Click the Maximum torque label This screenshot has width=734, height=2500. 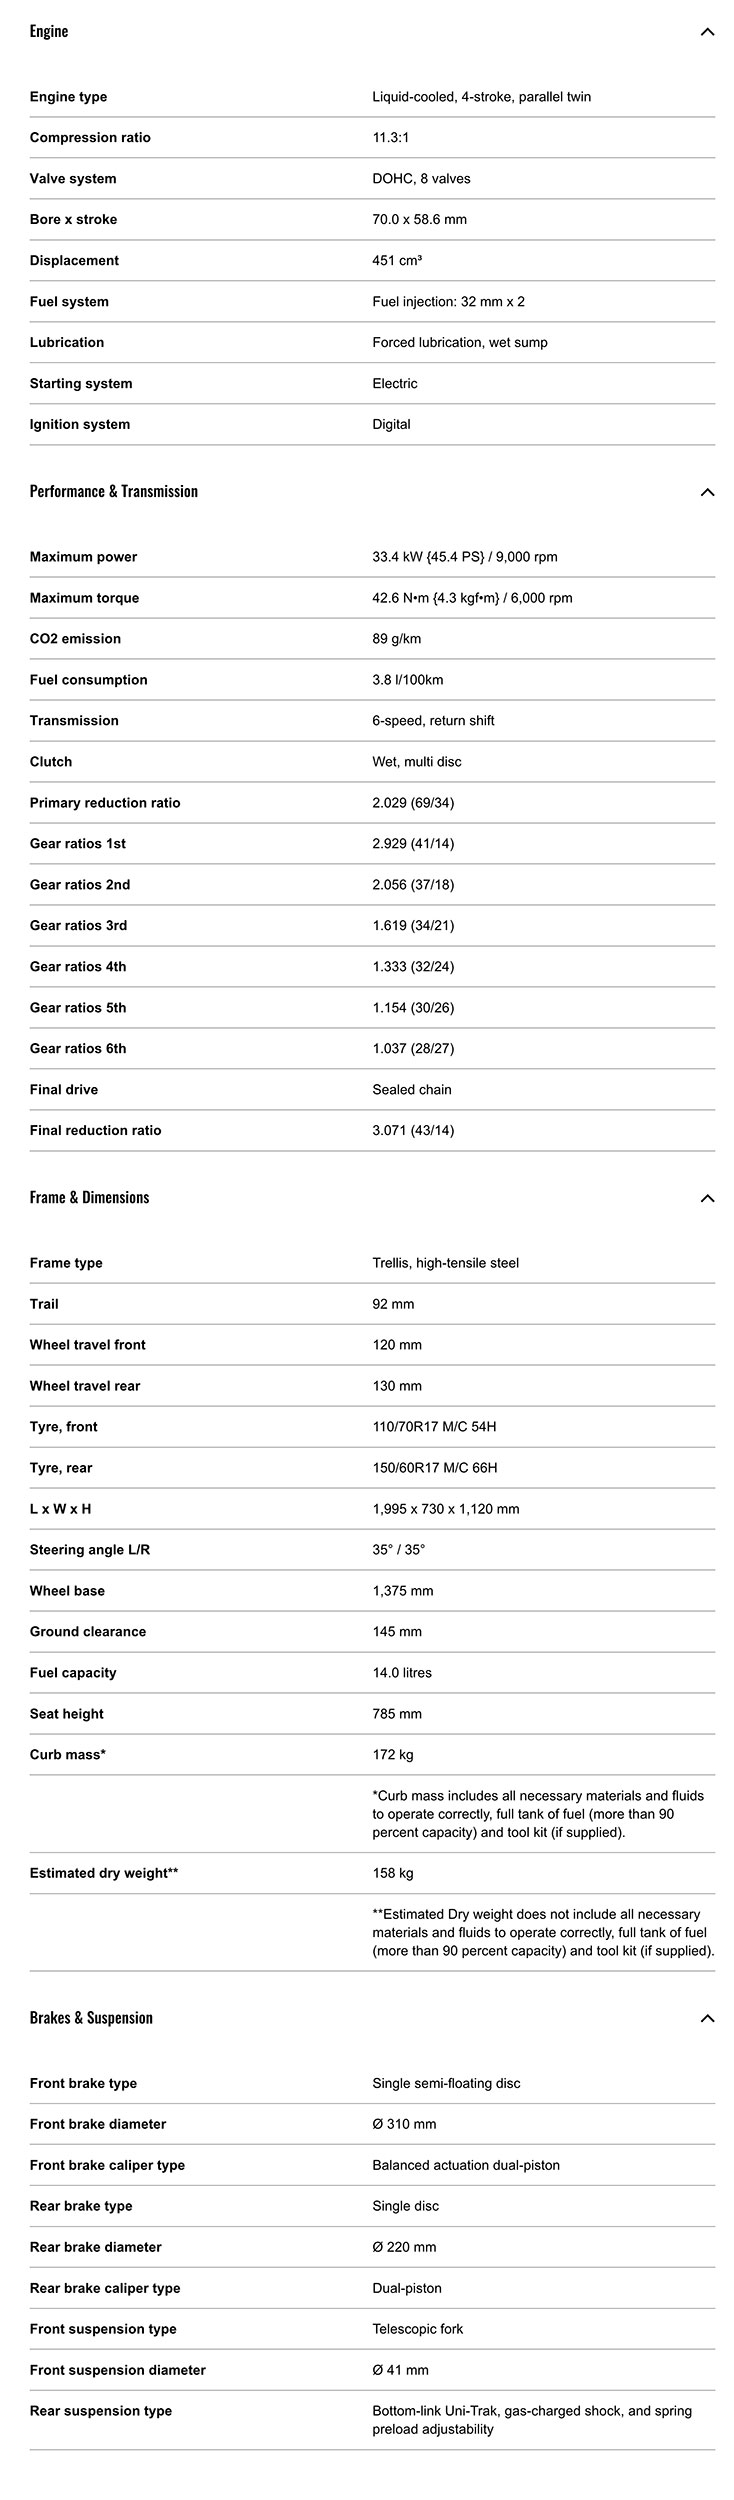pos(84,598)
